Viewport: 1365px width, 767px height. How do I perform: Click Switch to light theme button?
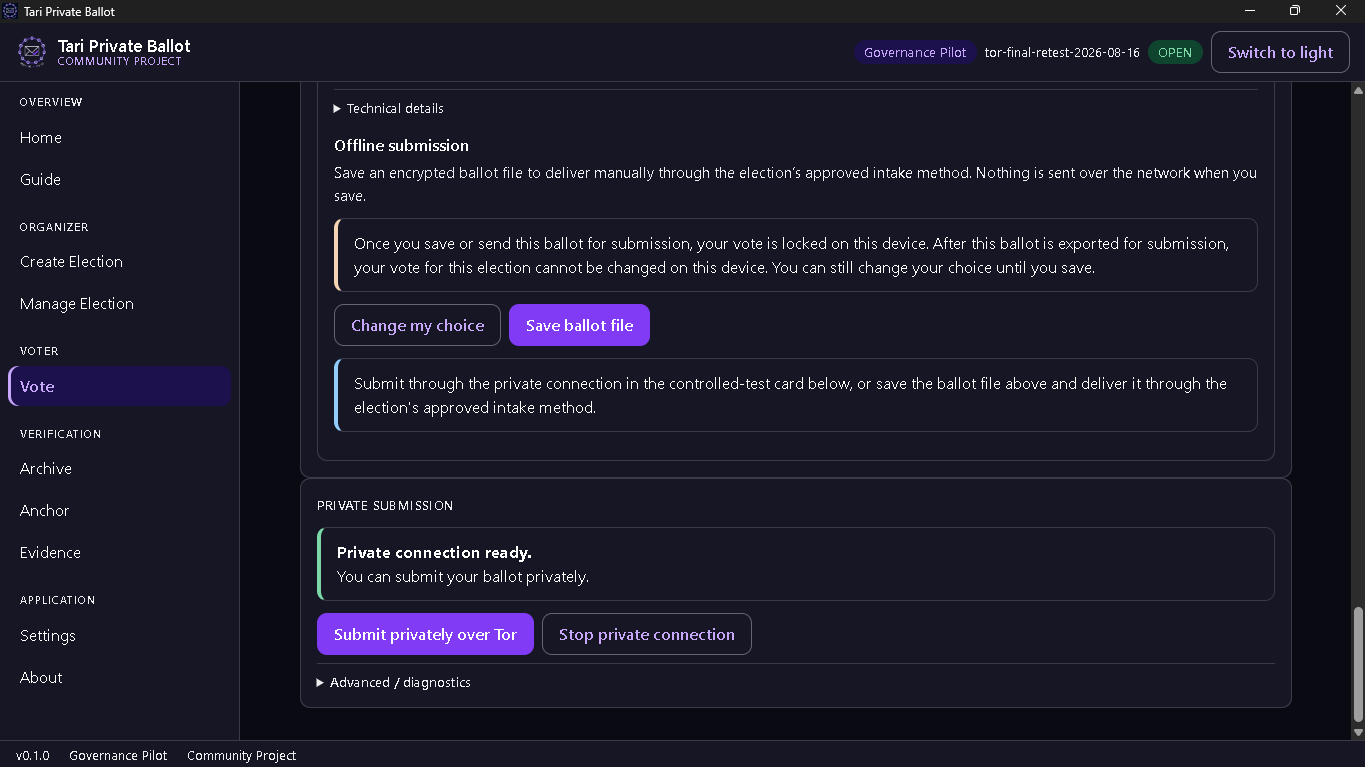[x=1280, y=53]
